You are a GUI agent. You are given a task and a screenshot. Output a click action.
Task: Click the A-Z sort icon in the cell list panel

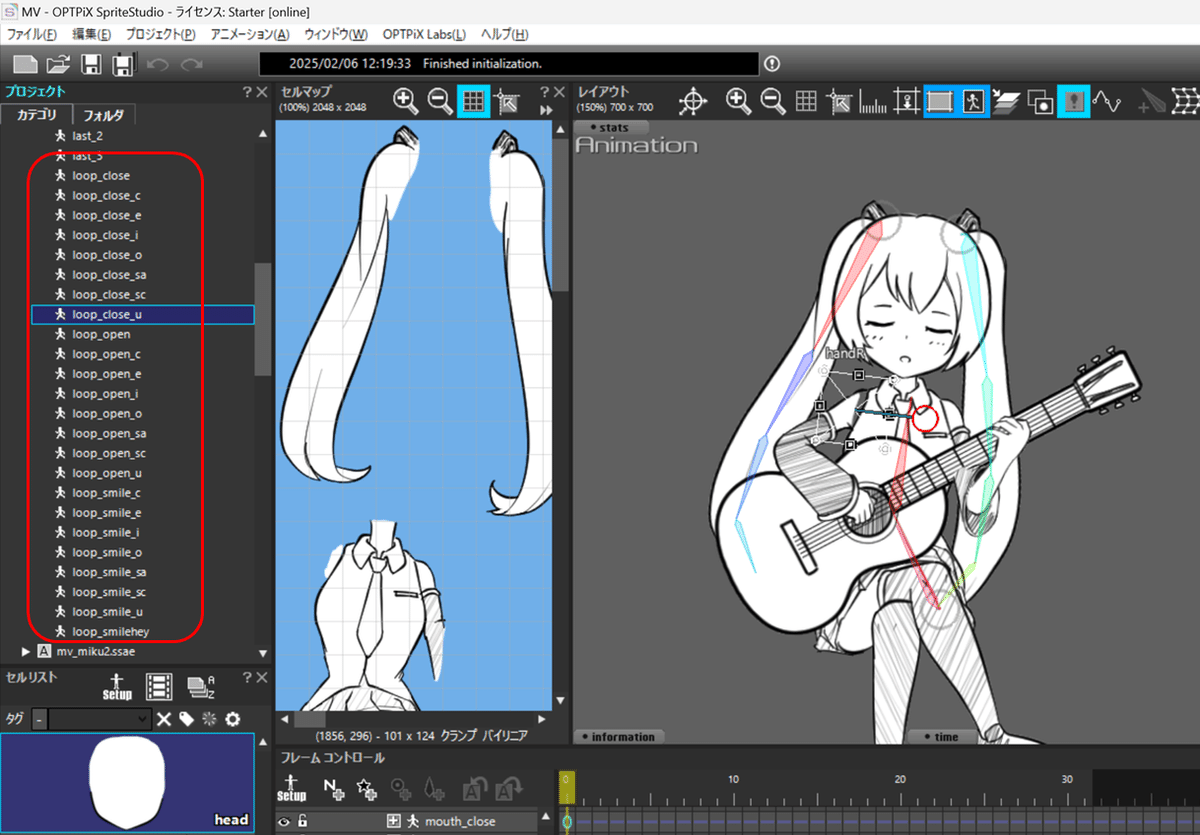tap(202, 687)
